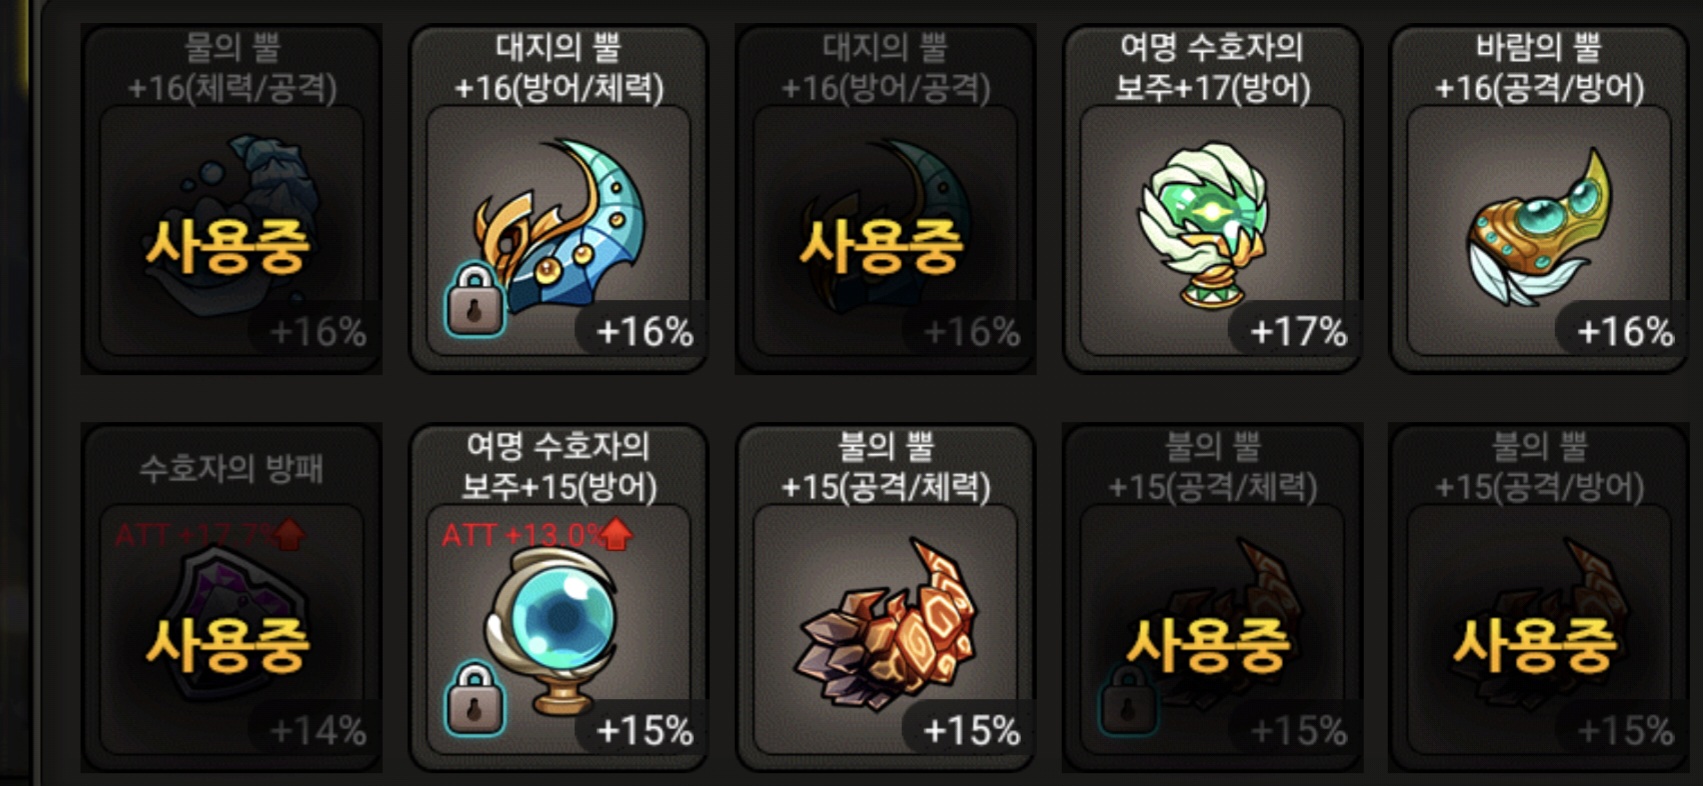Click the ATT +13.0% red arrow indicator
The height and width of the screenshot is (786, 1703).
pyautogui.click(x=537, y=534)
